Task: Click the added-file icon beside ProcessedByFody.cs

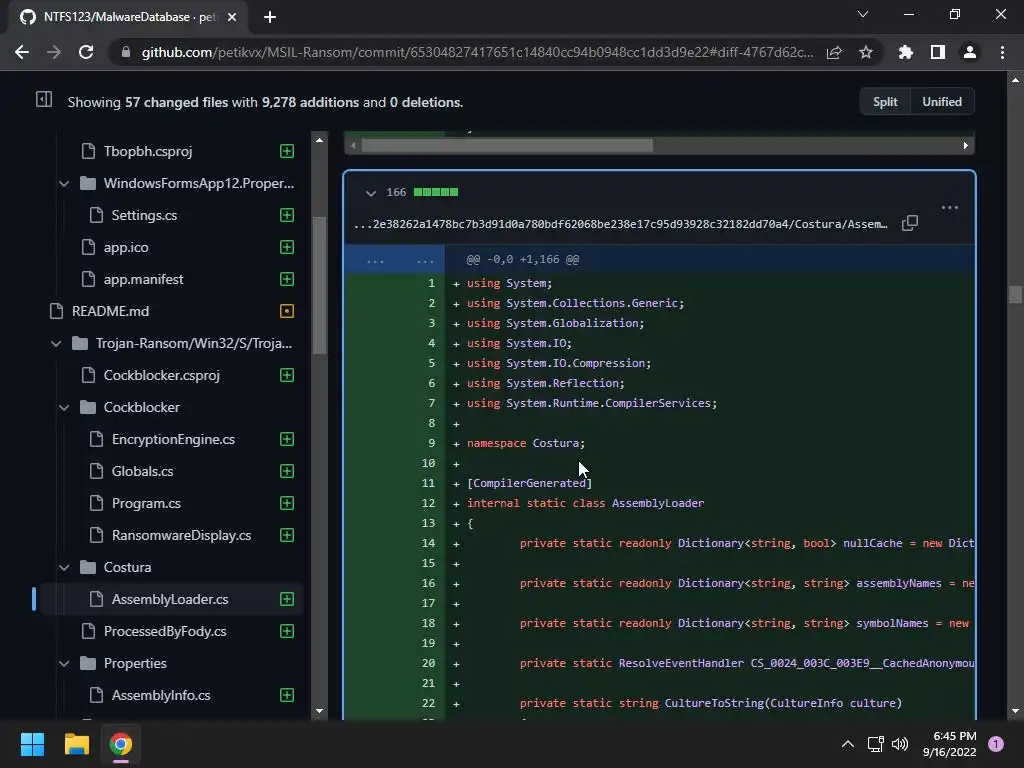Action: point(287,631)
